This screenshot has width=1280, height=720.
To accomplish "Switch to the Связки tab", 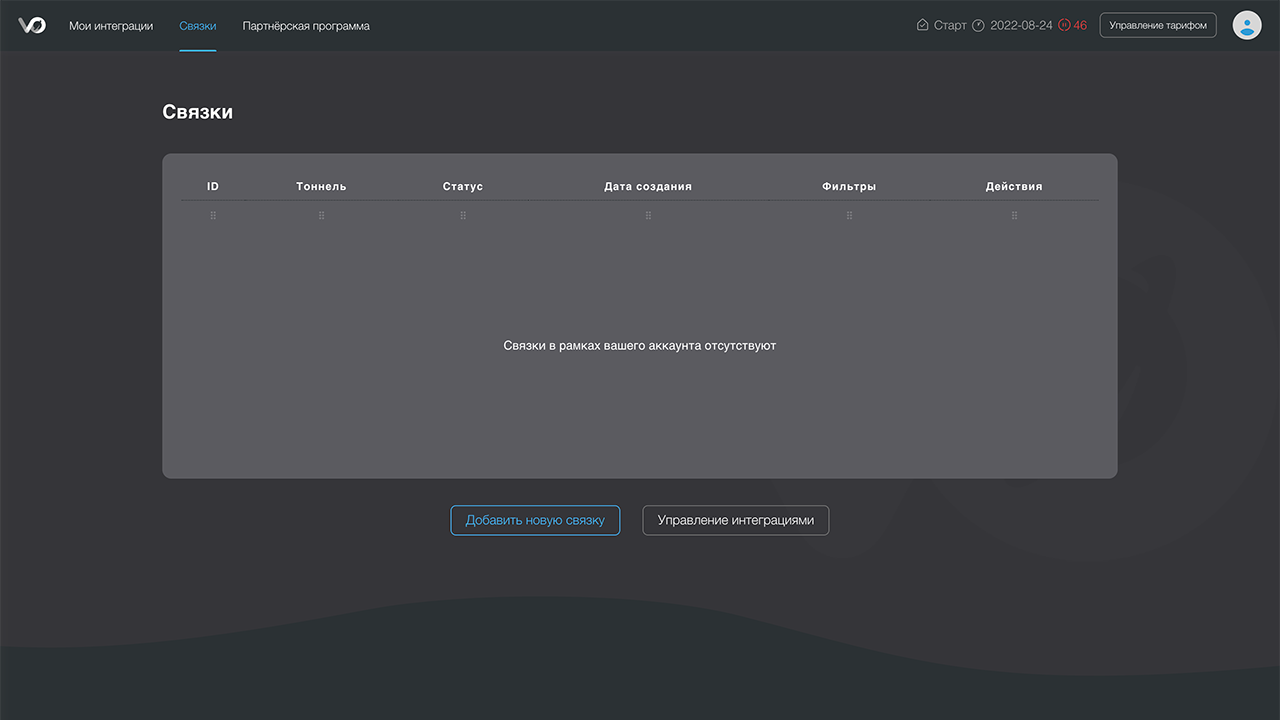I will coord(198,26).
